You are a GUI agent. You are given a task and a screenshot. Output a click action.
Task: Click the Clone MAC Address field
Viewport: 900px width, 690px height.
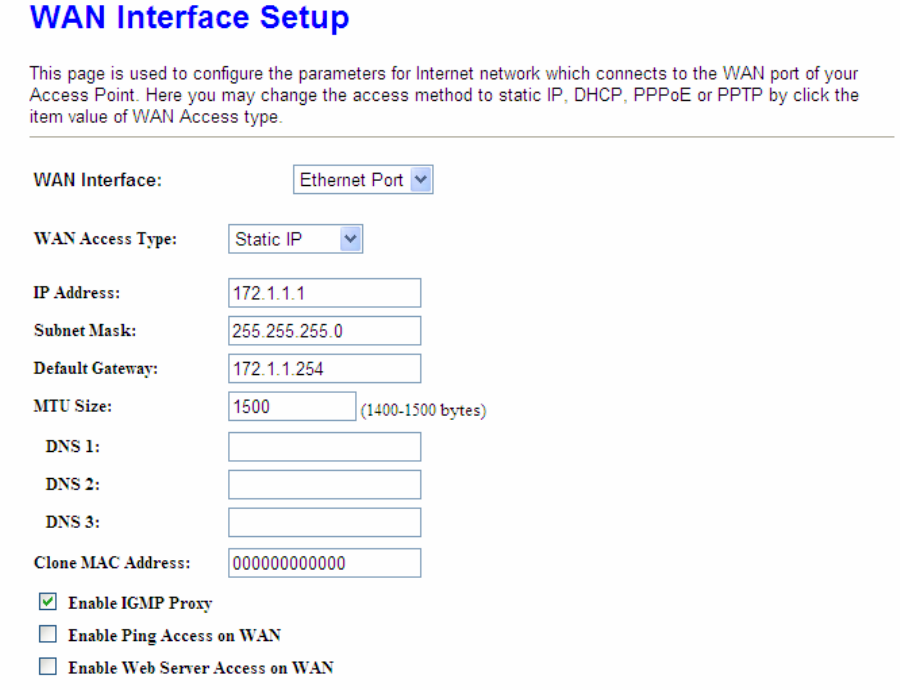point(324,563)
